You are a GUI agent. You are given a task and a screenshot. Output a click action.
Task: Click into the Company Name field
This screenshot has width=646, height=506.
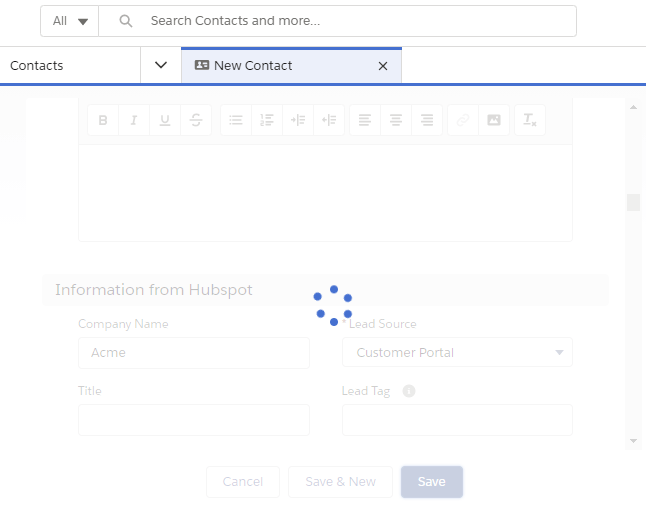click(x=194, y=352)
